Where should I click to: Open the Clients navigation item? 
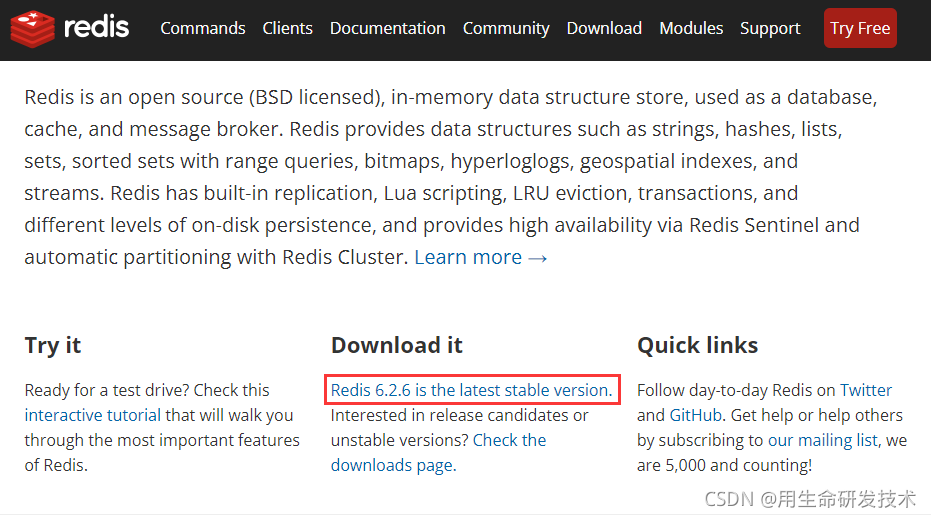[287, 28]
